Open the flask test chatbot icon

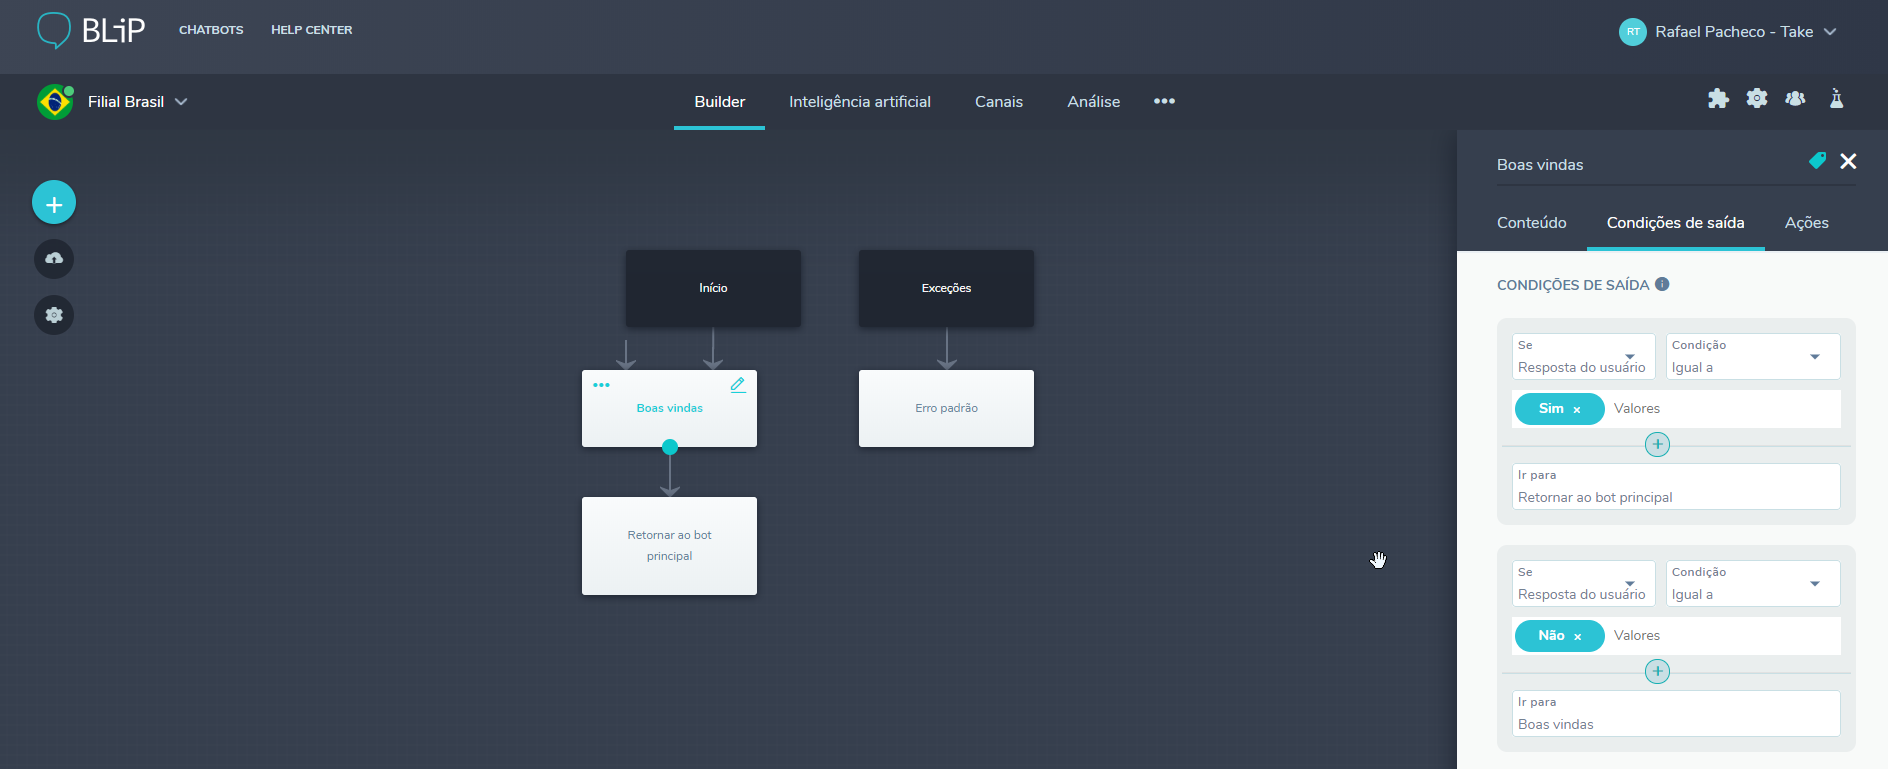[x=1836, y=98]
